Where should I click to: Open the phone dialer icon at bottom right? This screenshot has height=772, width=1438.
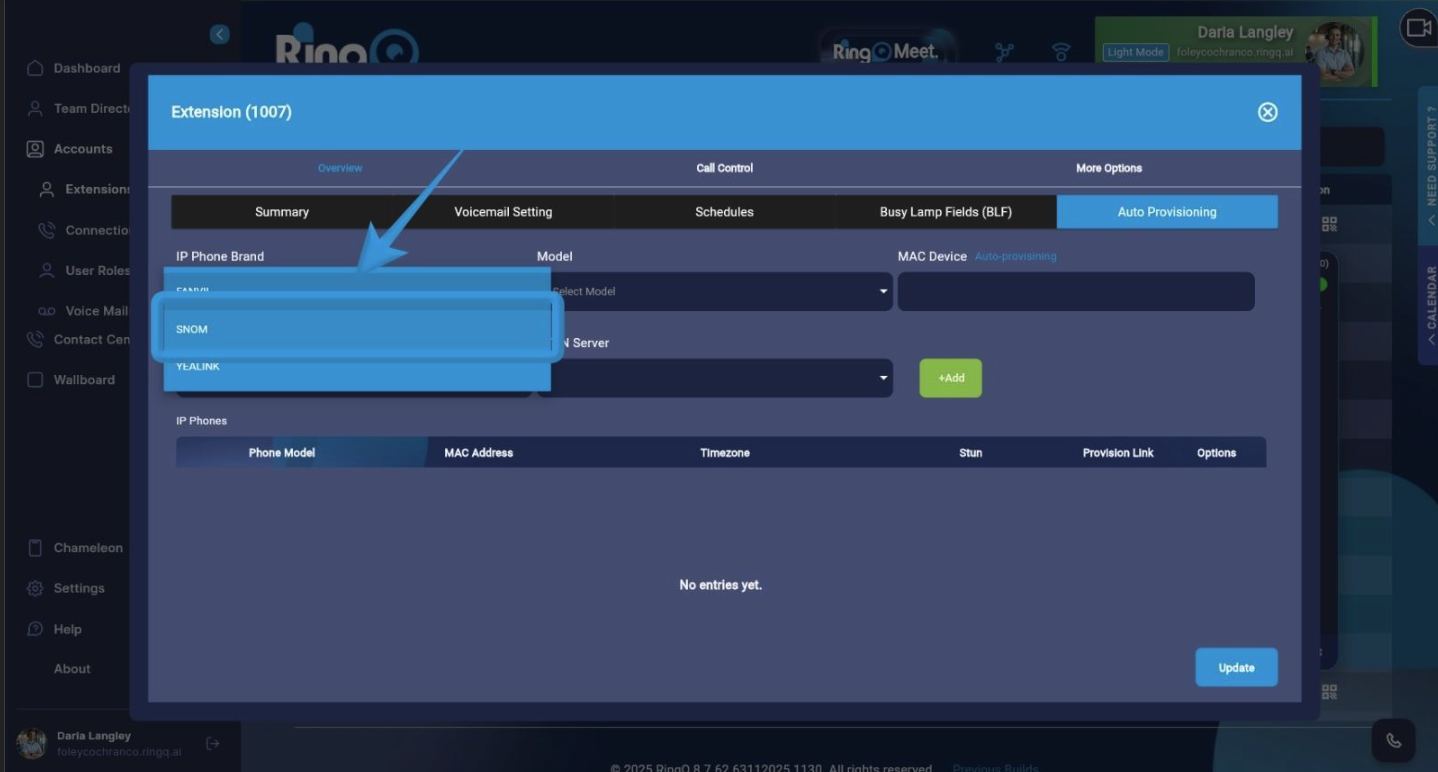coord(1393,740)
